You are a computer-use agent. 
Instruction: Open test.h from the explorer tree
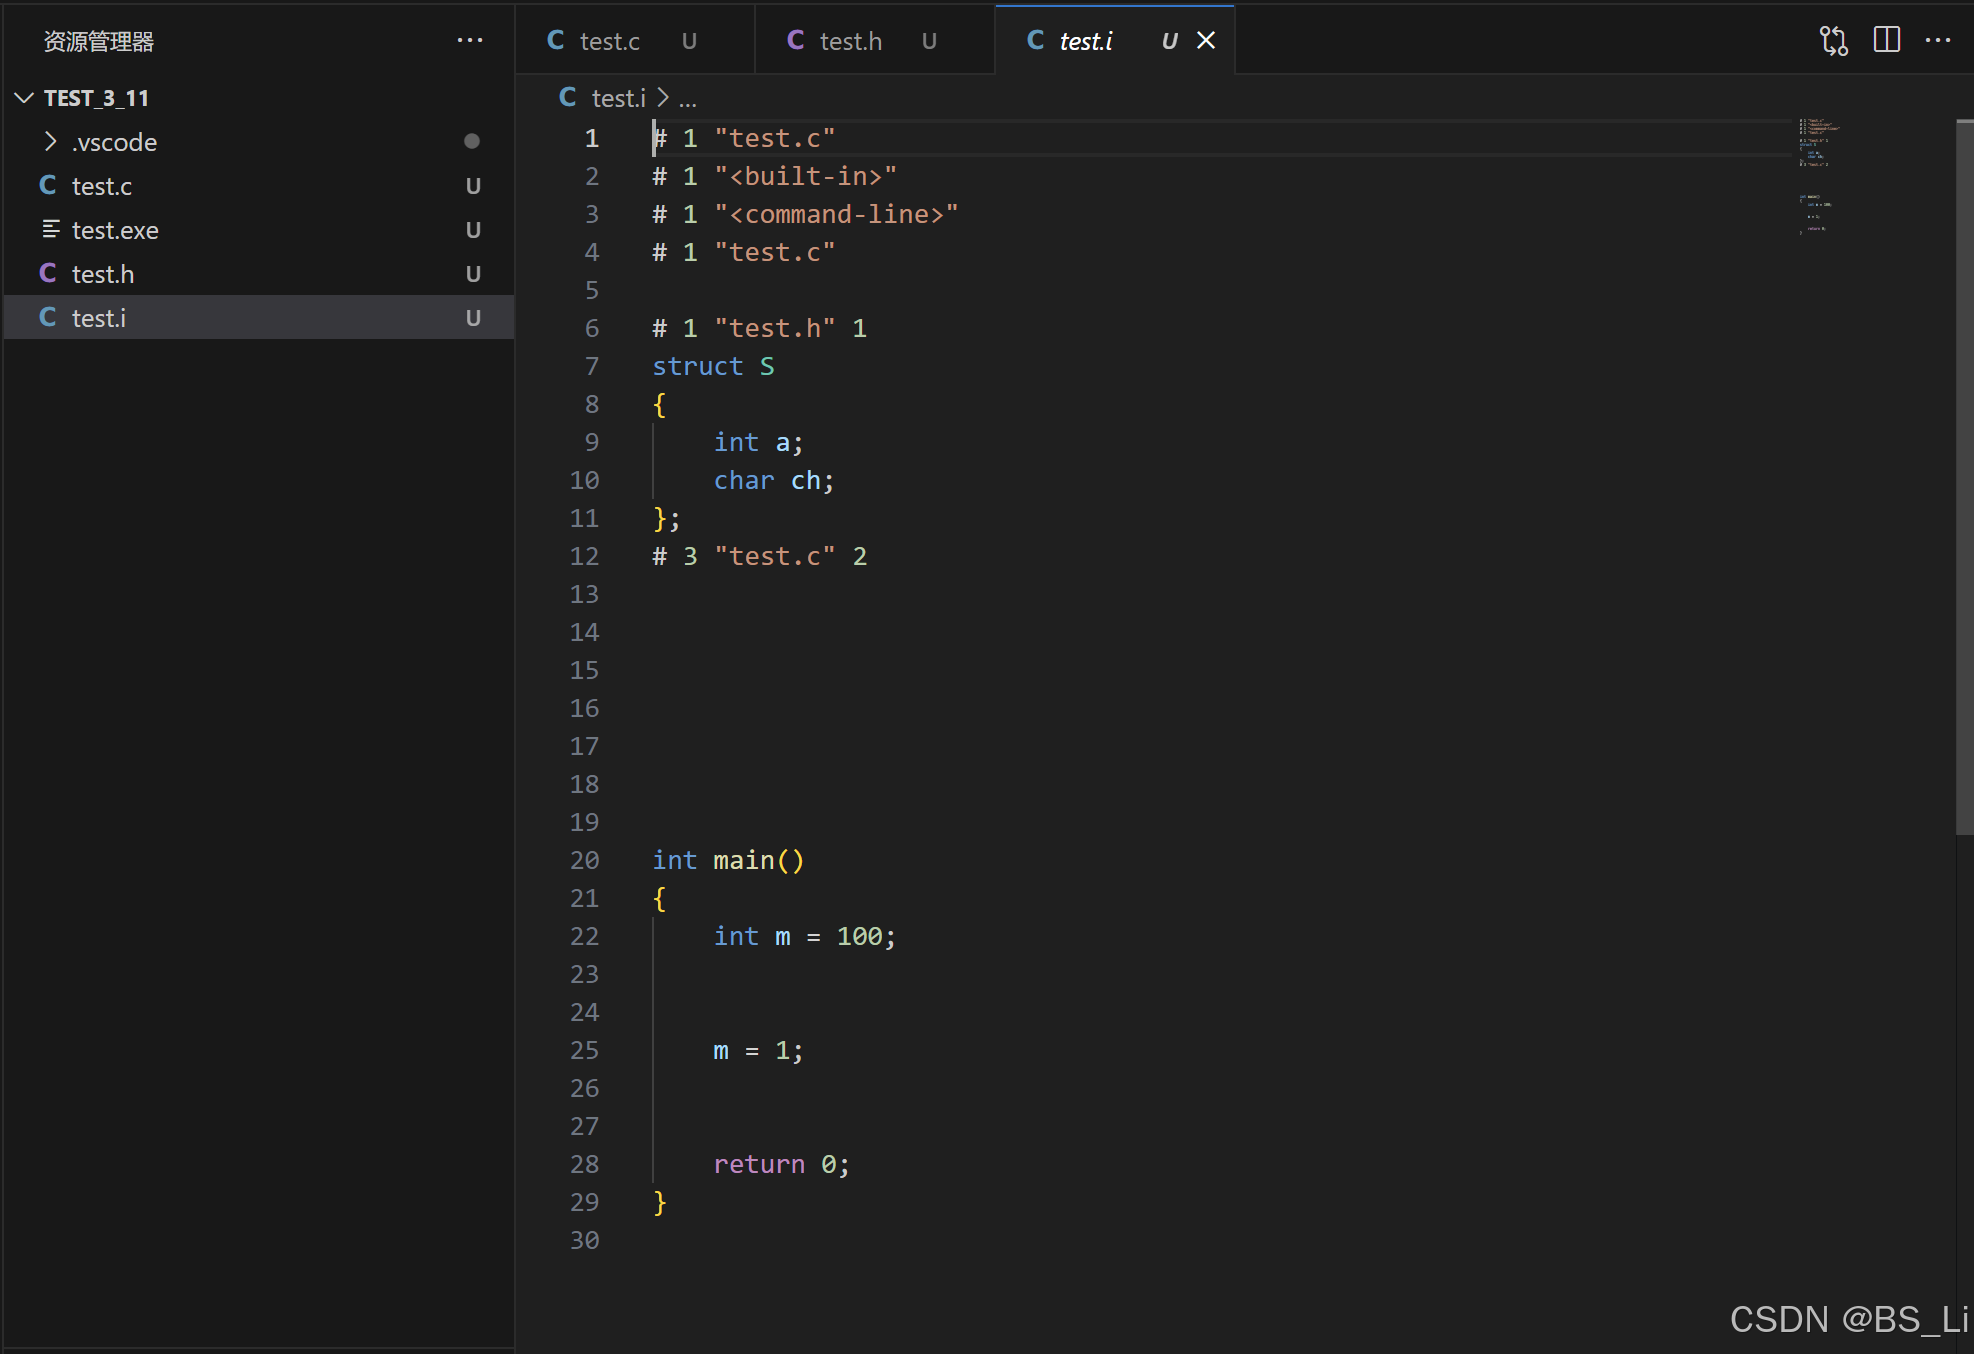tap(103, 274)
